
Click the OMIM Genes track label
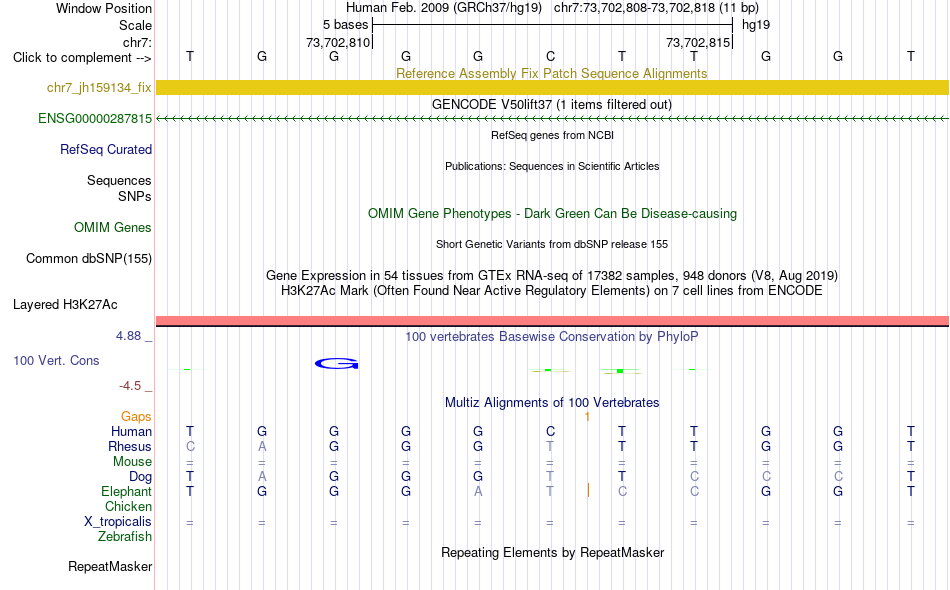pos(113,227)
